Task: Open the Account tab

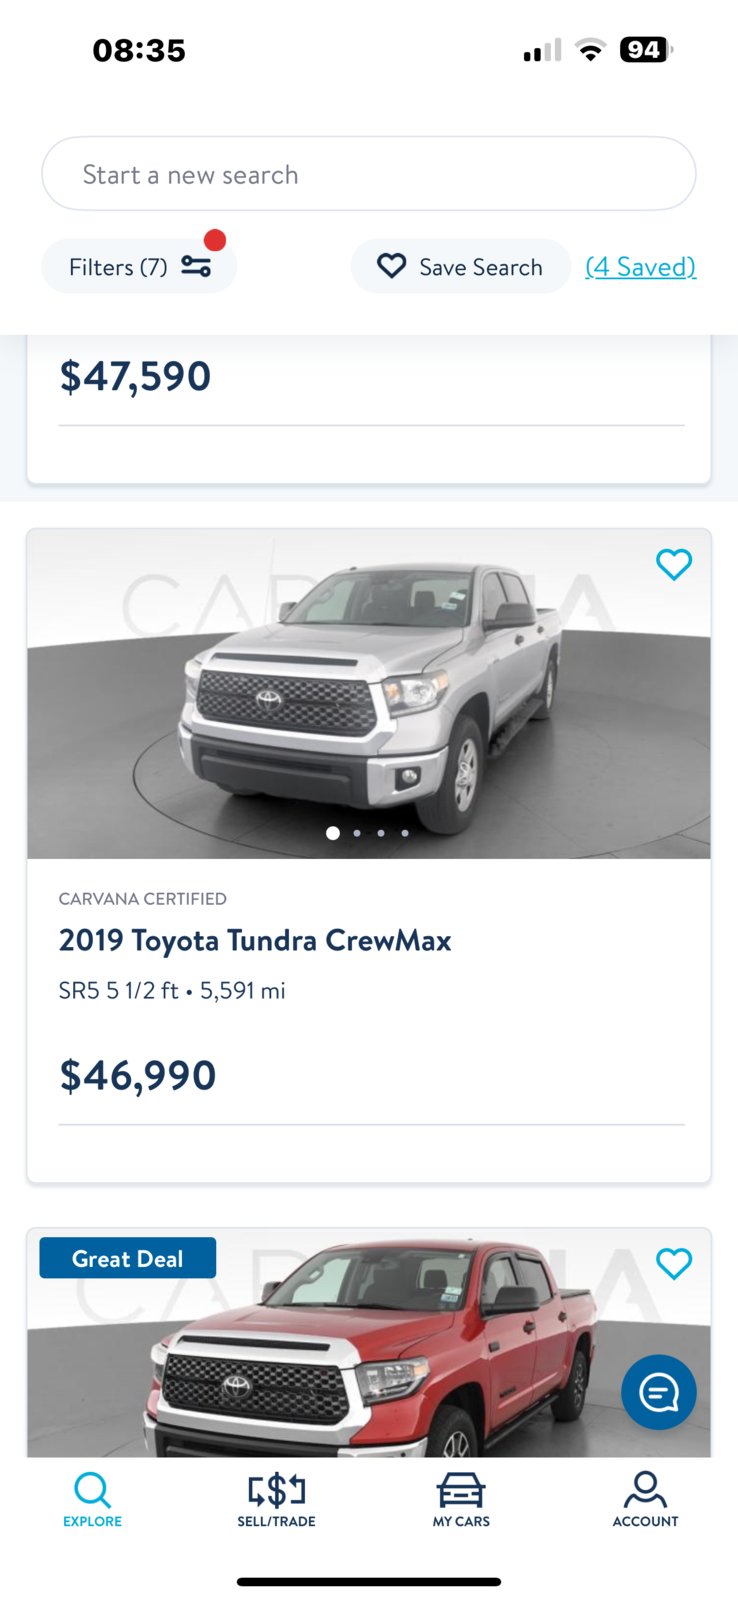Action: (x=645, y=1500)
